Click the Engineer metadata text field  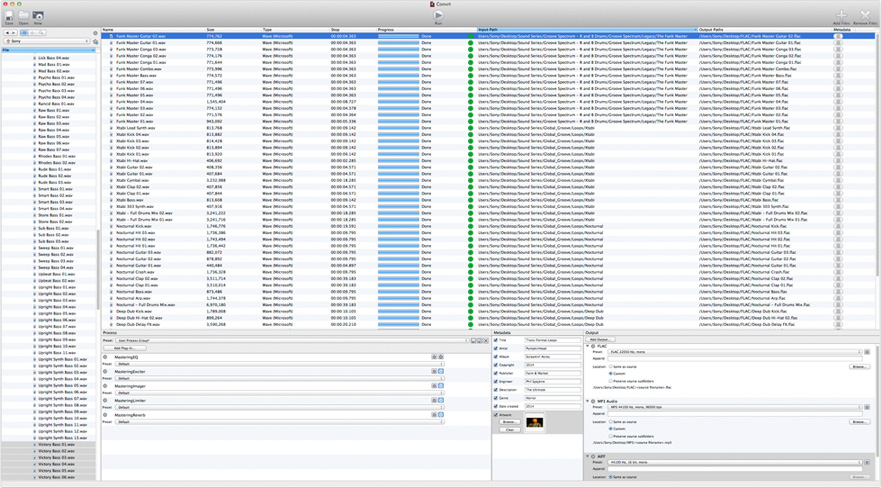[x=552, y=381]
